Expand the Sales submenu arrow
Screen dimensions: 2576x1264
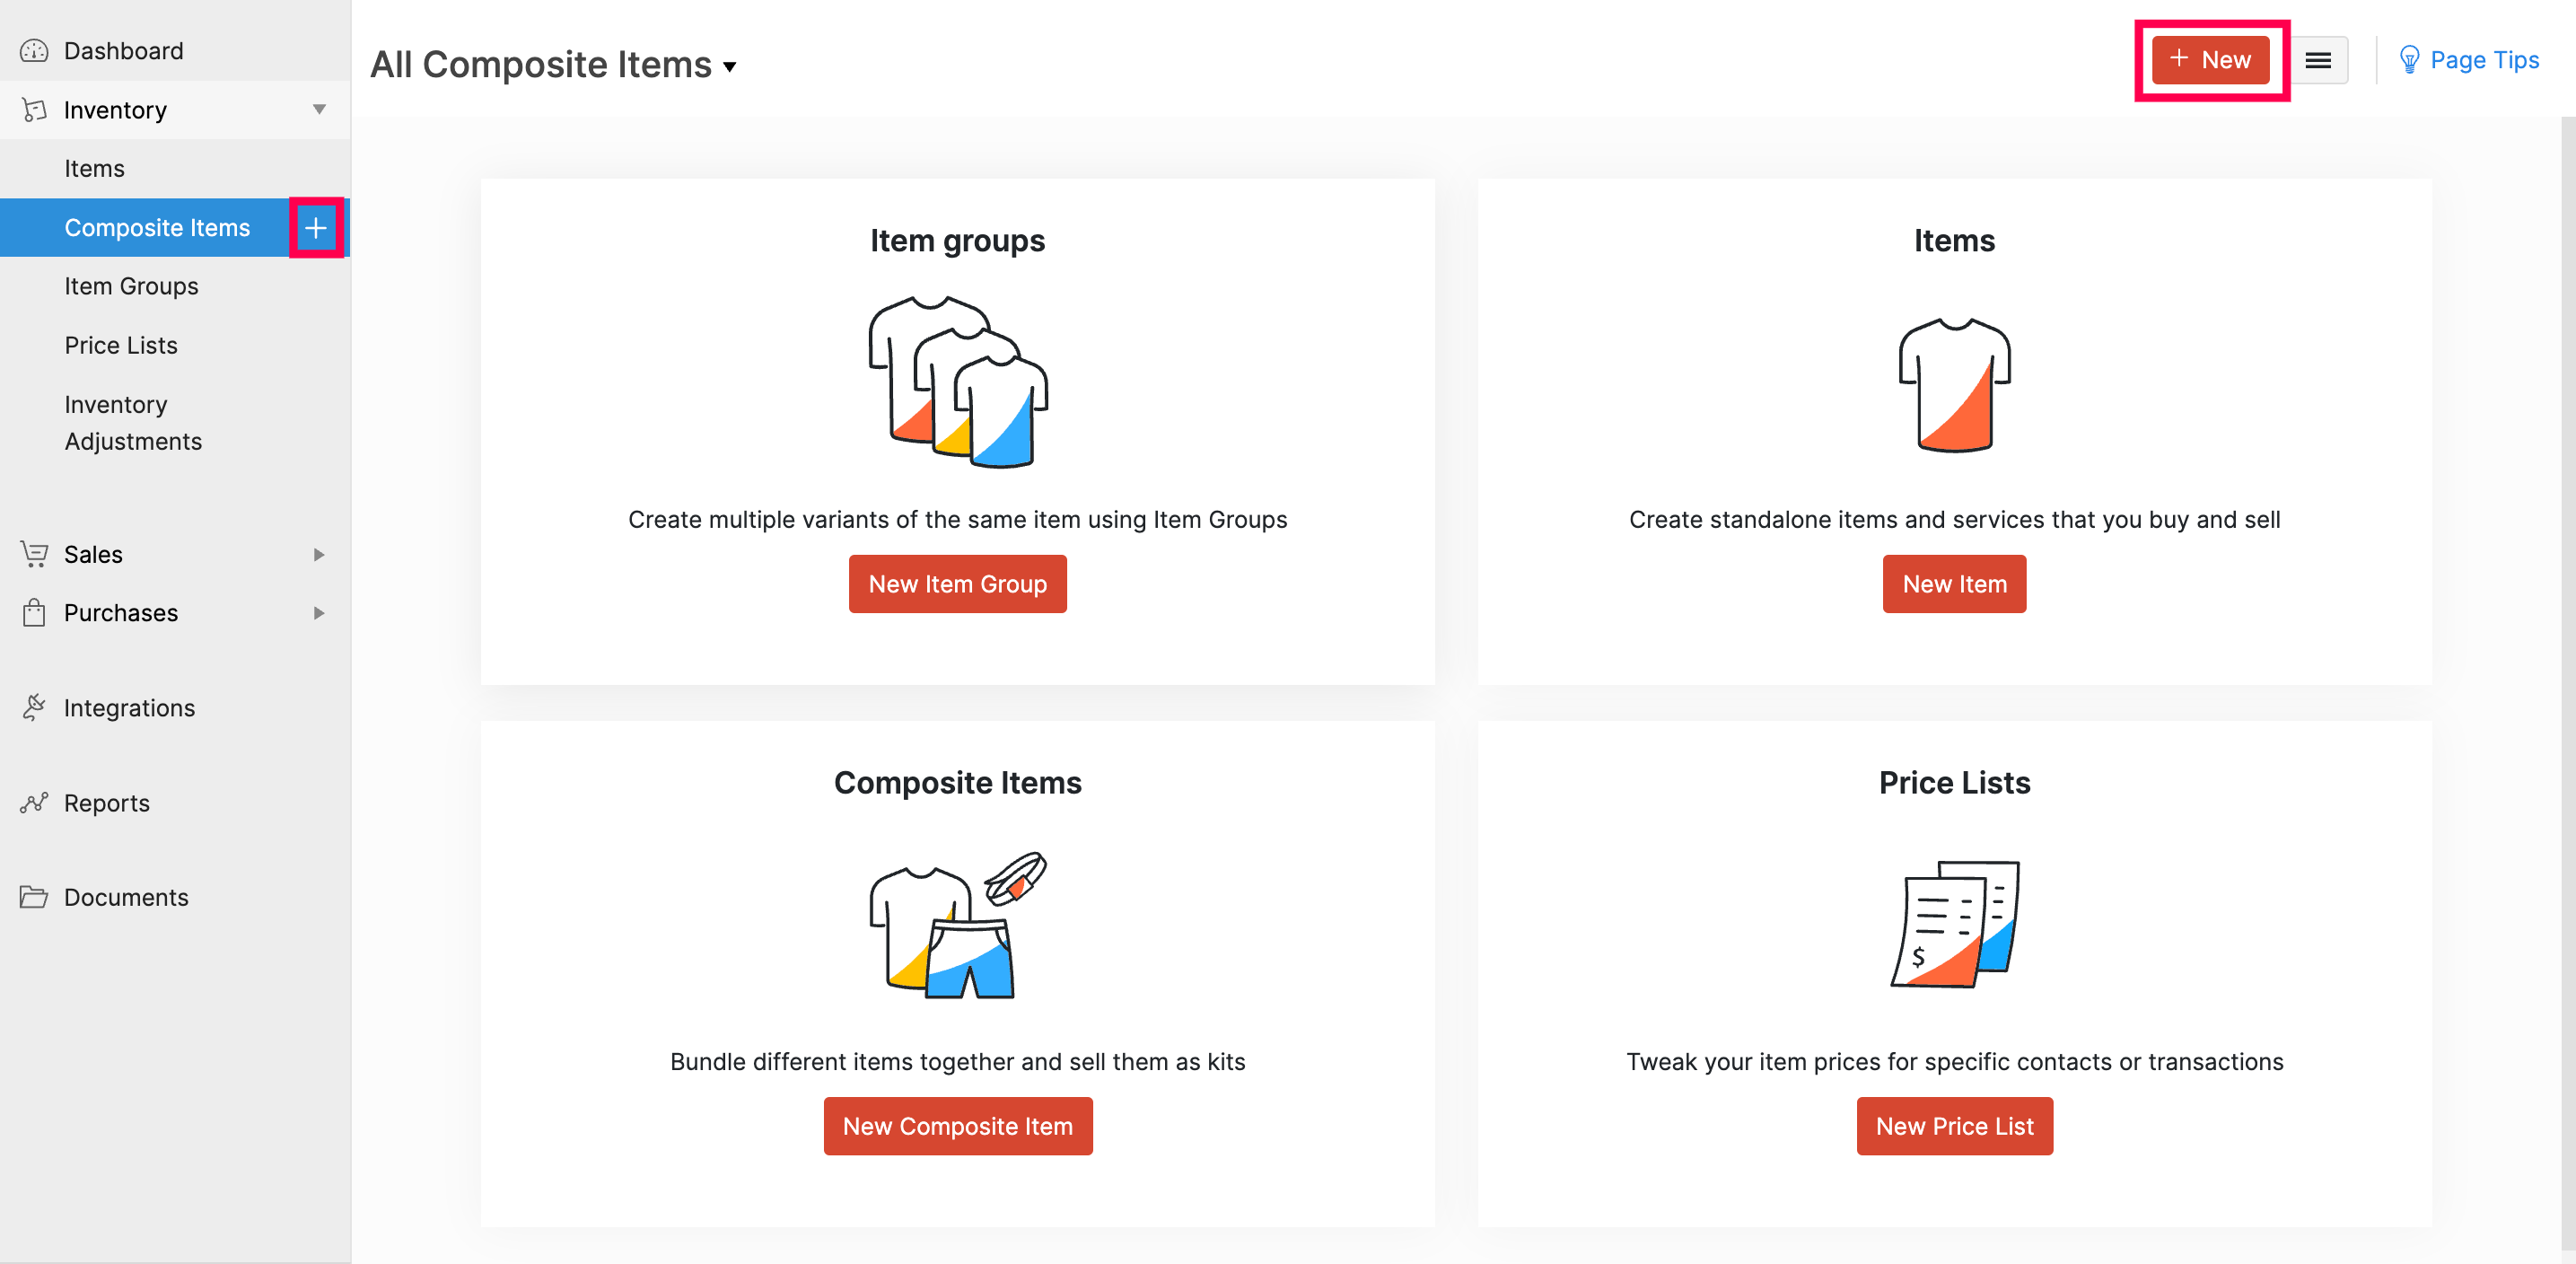click(319, 554)
